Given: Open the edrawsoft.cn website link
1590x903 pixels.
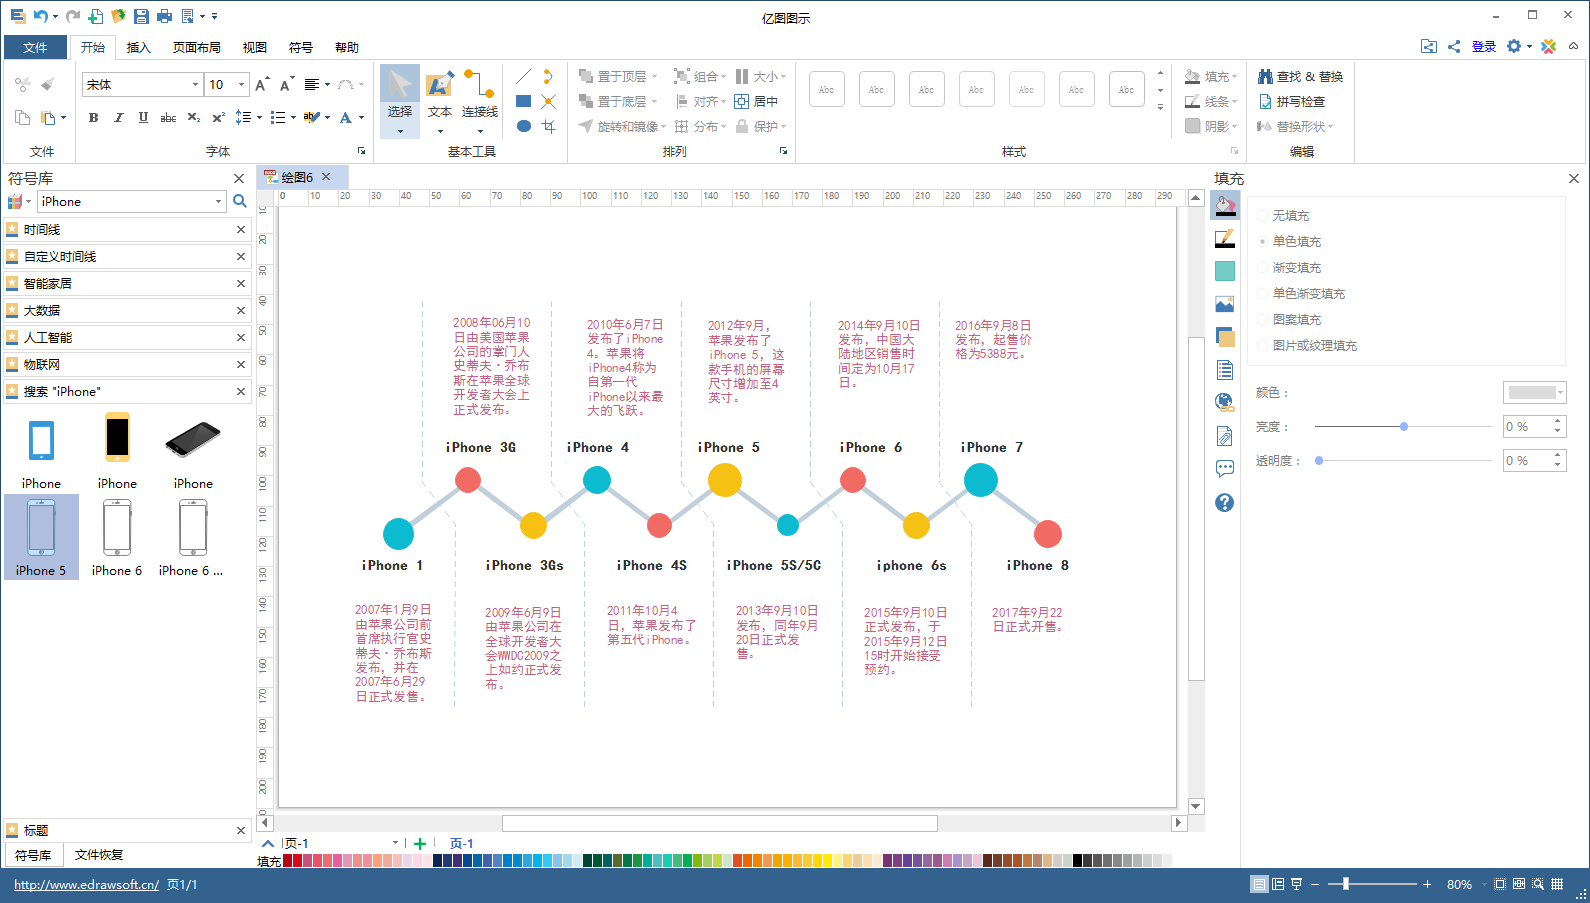Looking at the screenshot, I should (x=86, y=885).
